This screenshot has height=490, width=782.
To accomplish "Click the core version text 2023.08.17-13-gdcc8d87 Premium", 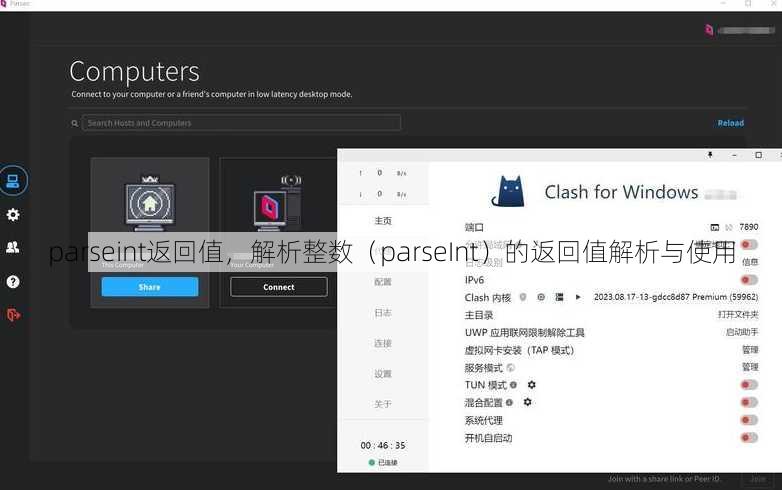I will click(676, 297).
